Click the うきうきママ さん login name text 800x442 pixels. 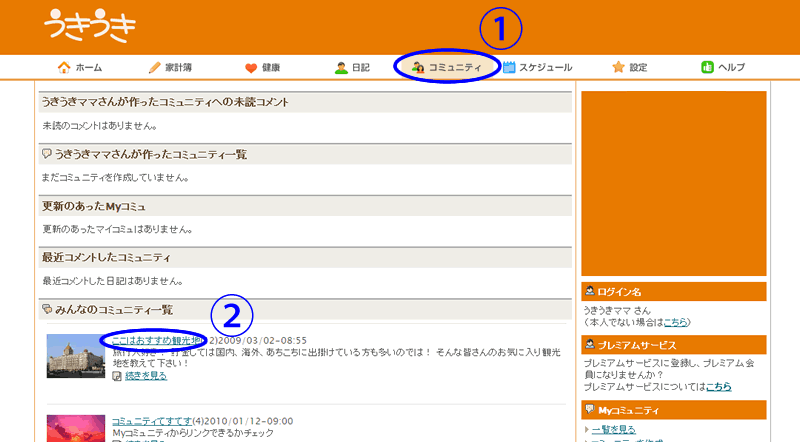(617, 310)
